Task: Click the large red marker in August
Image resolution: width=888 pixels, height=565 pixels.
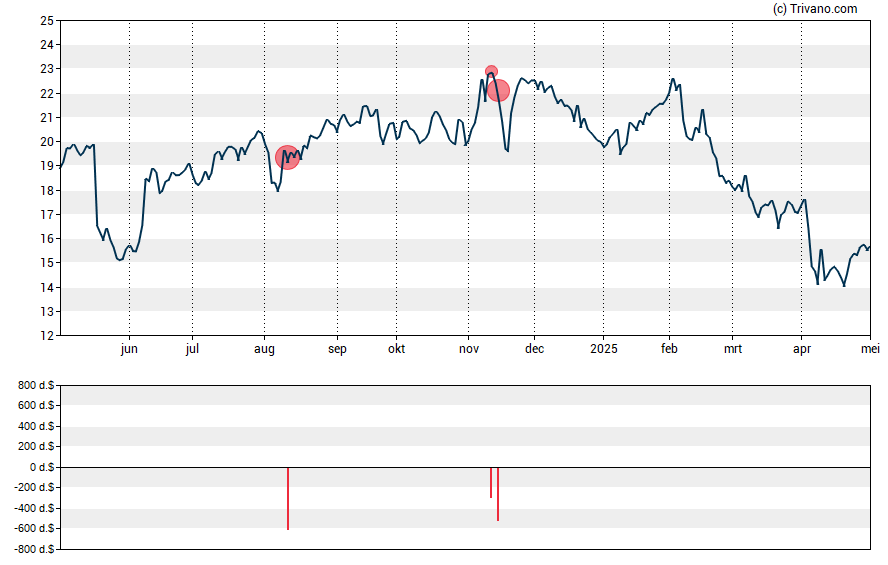Action: [x=287, y=157]
